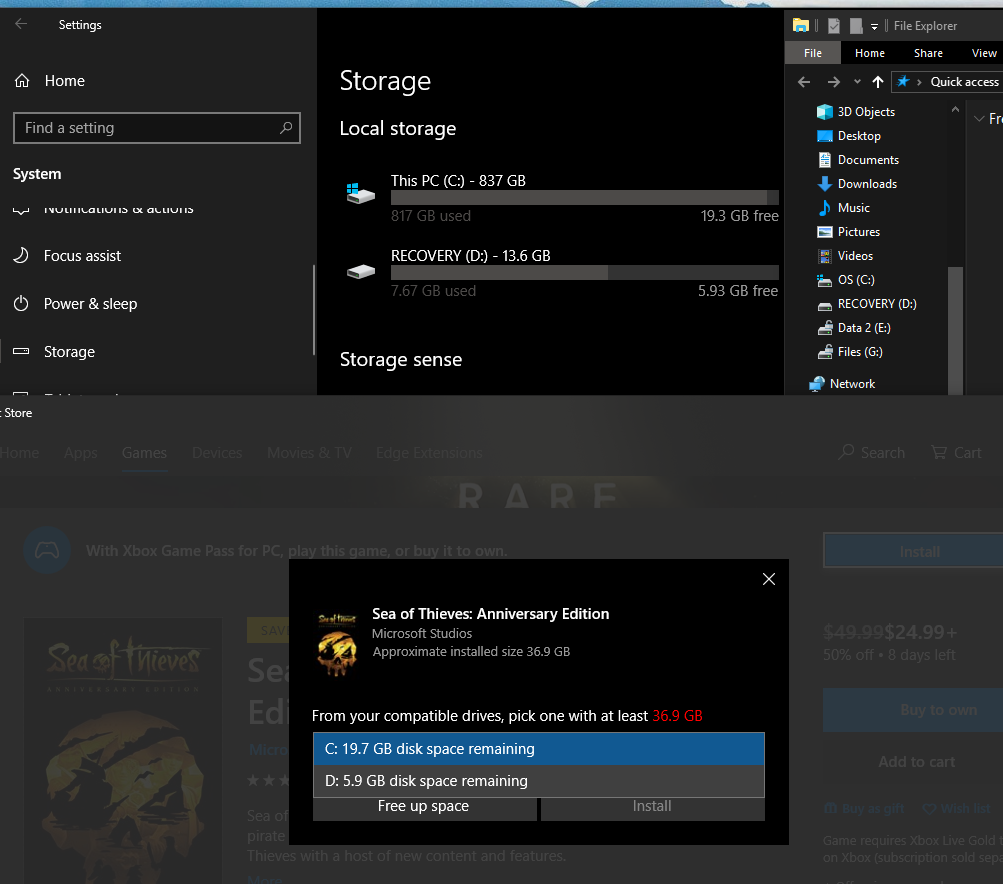Click Settings sidebar scrollbar
This screenshot has width=1003, height=884.
(313, 310)
